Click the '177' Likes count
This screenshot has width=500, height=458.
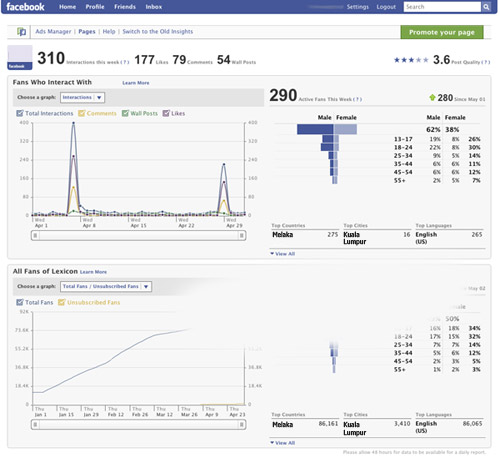tap(144, 60)
